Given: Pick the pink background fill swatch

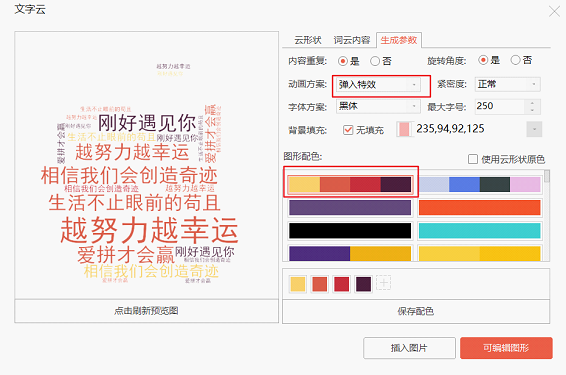Looking at the screenshot, I should 405,129.
